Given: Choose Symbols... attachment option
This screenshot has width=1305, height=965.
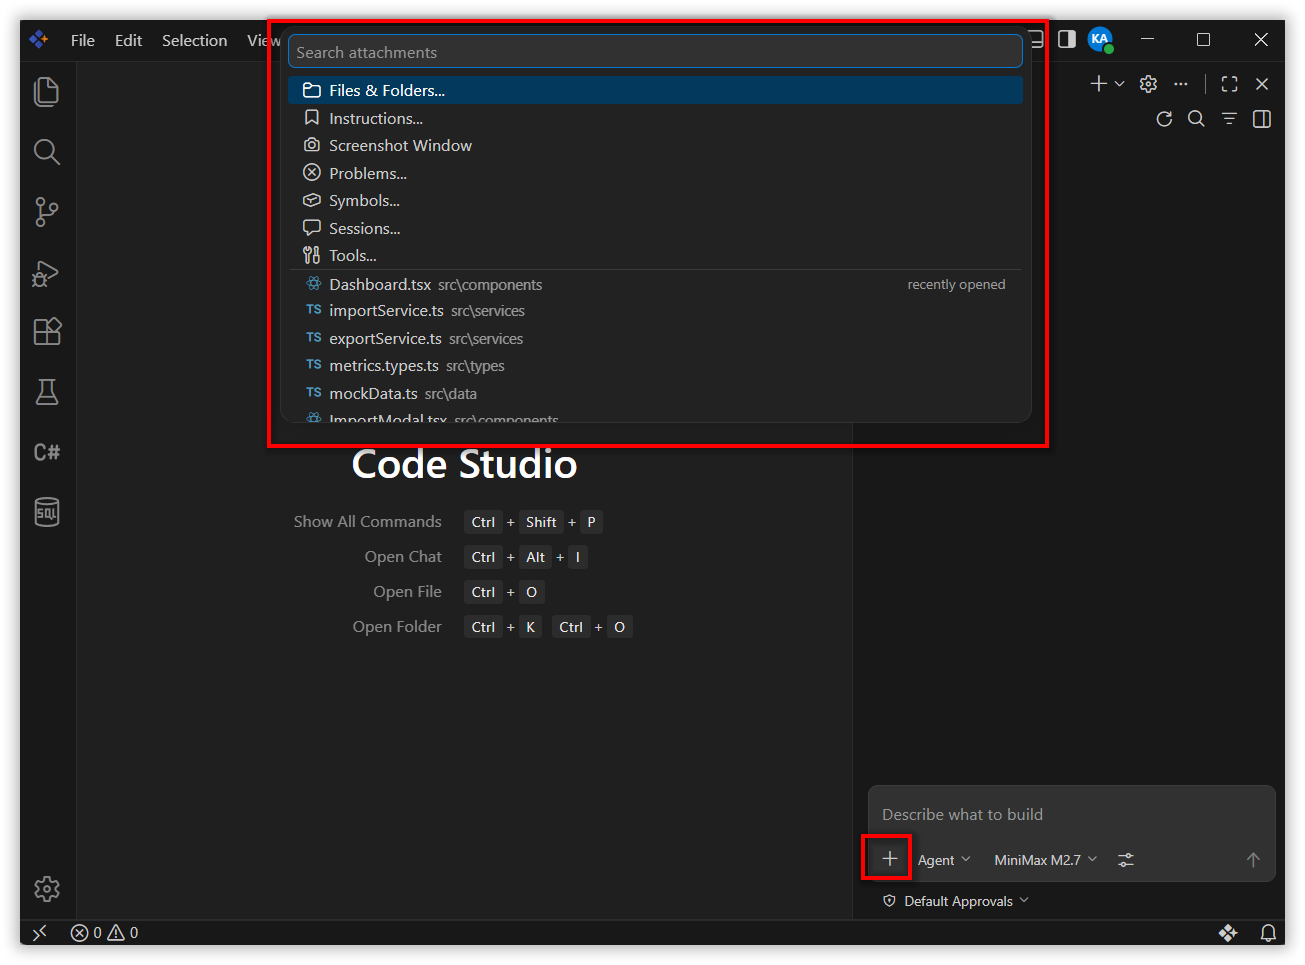Looking at the screenshot, I should 655,200.
